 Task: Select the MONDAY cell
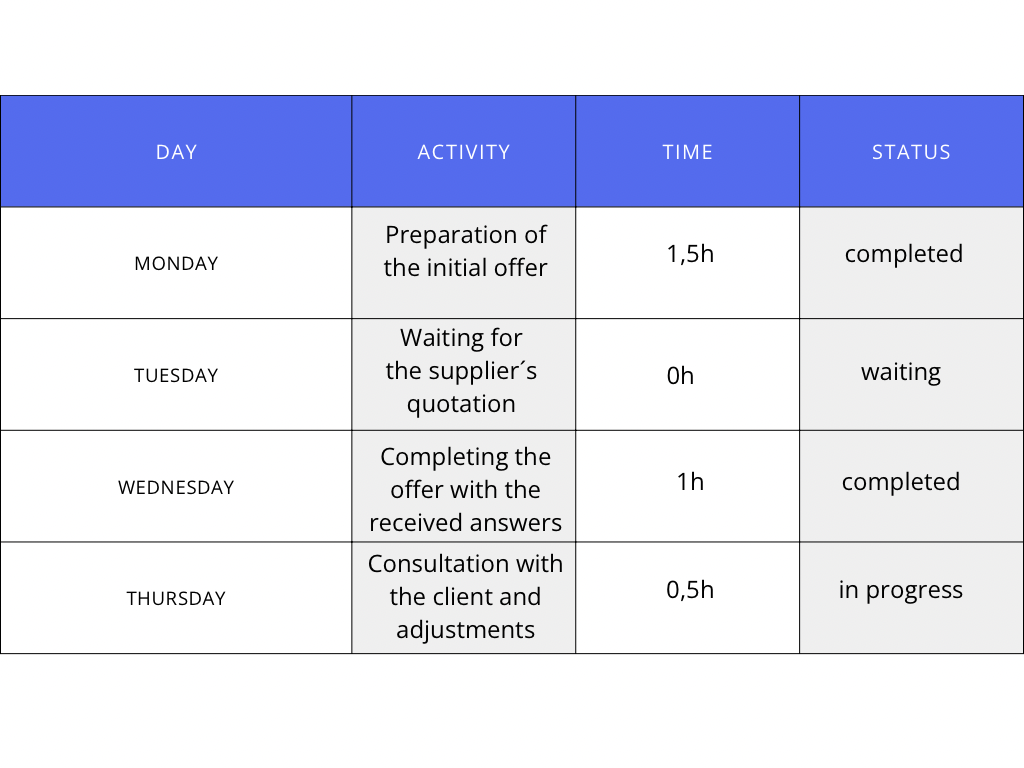pos(176,264)
